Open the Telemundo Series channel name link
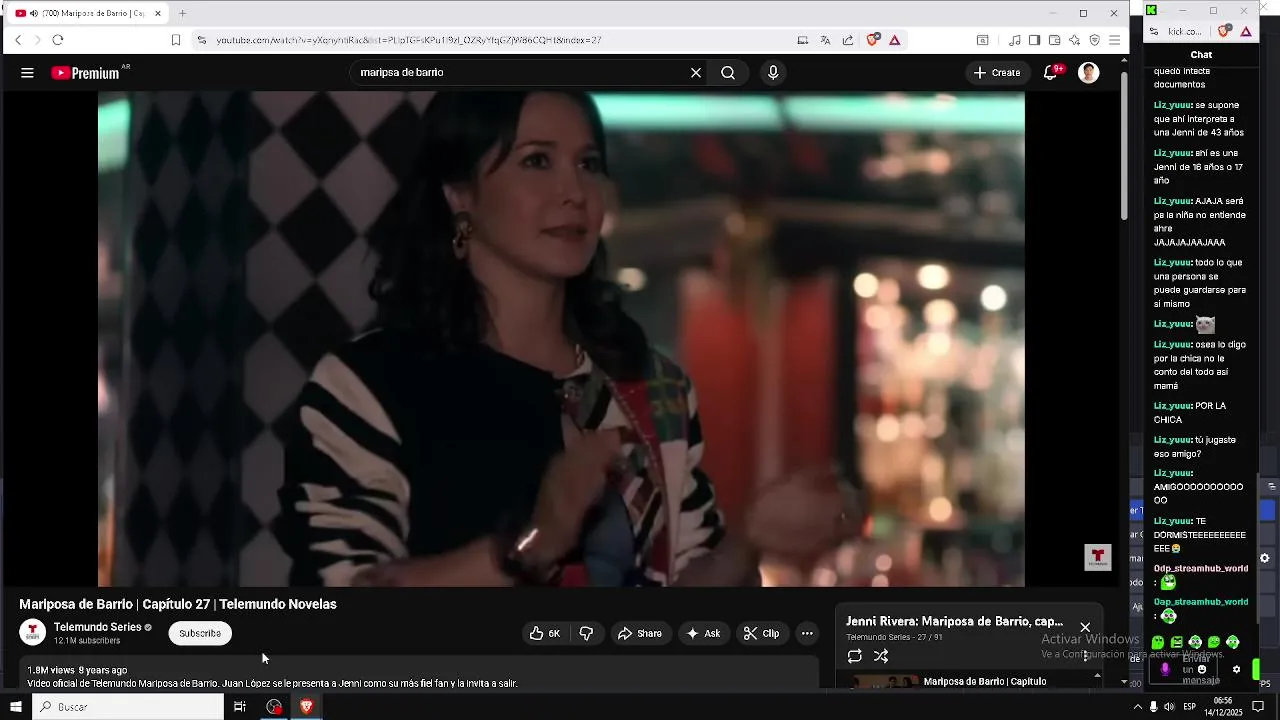Viewport: 1280px width, 720px height. pos(97,627)
